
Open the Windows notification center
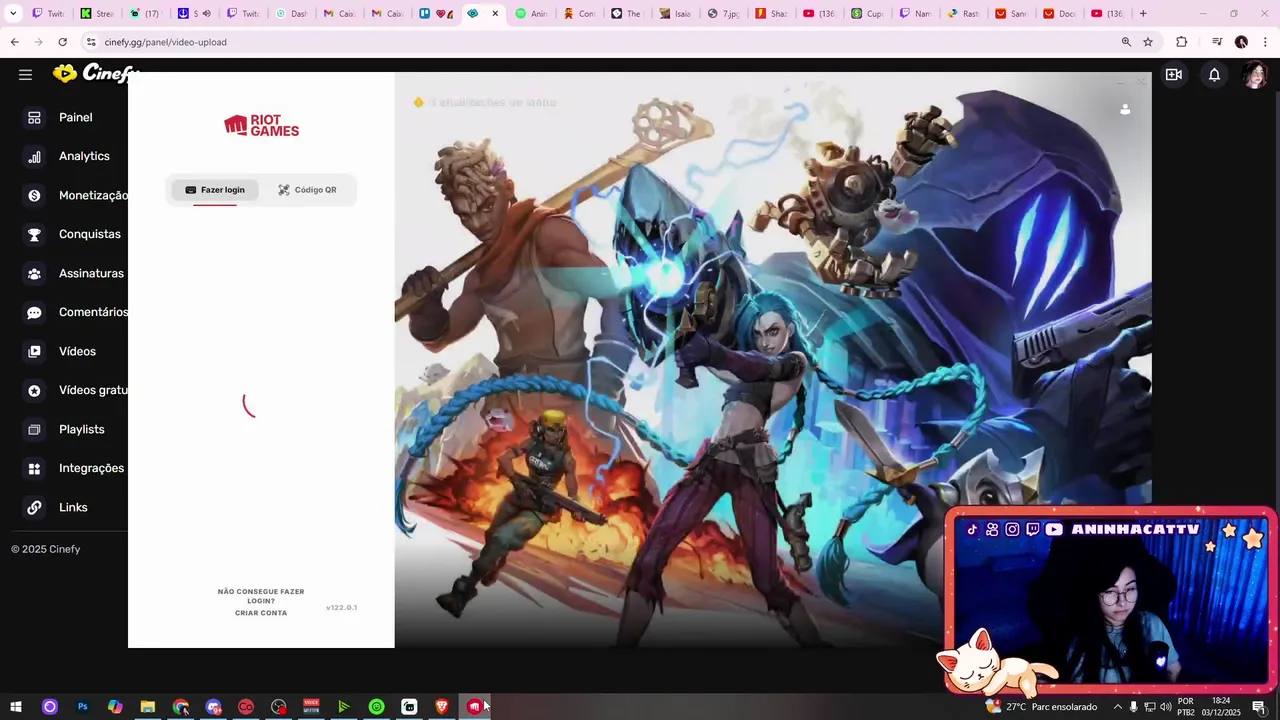[x=1259, y=707]
